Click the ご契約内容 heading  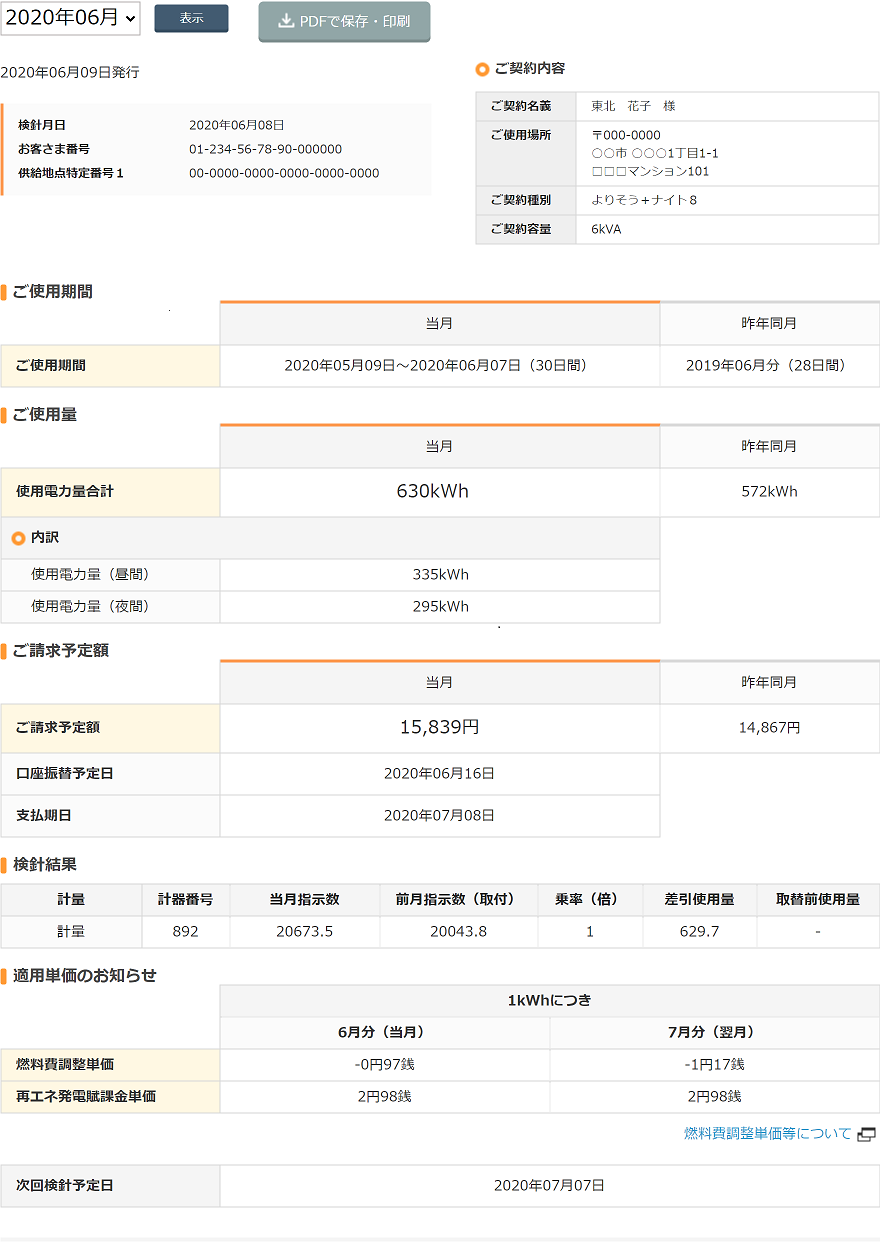(529, 69)
